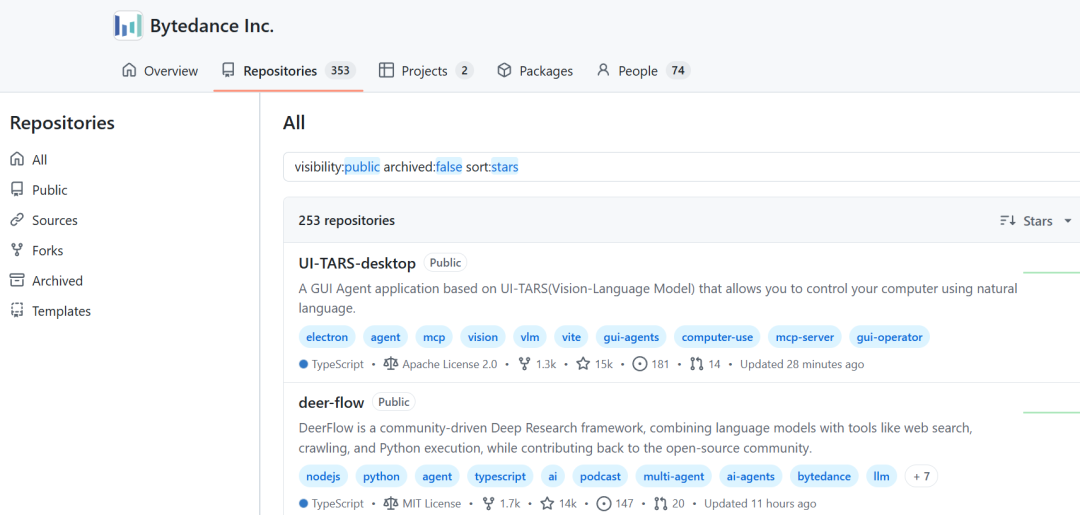The image size is (1080, 515).
Task: Click the Templates icon in the sidebar
Action: [17, 311]
